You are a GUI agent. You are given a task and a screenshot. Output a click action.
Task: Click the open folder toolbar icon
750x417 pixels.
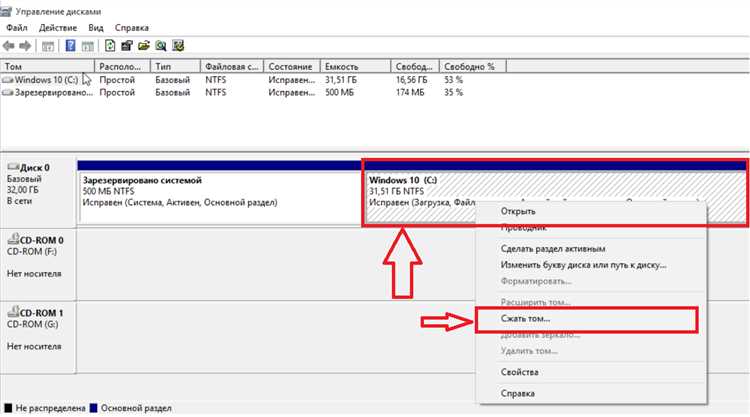coord(143,46)
